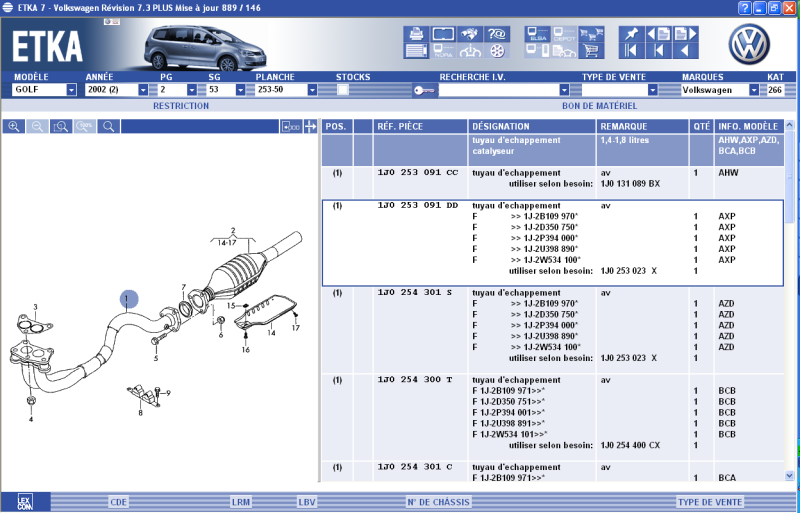Image resolution: width=800 pixels, height=513 pixels.
Task: Go to previous page document icon
Action: click(x=659, y=34)
